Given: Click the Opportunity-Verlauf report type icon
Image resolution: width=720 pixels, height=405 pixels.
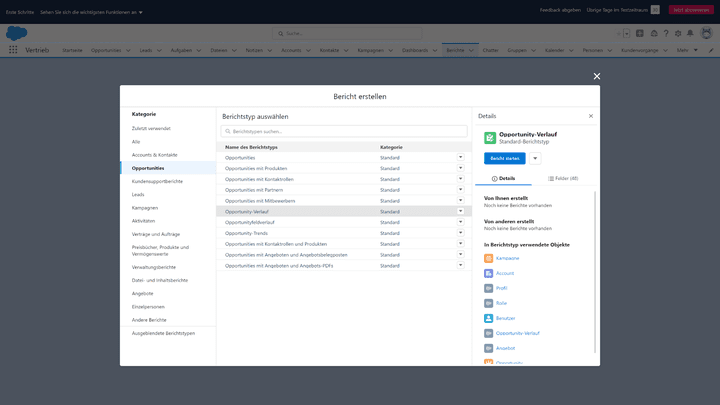Looking at the screenshot, I should pyautogui.click(x=490, y=137).
